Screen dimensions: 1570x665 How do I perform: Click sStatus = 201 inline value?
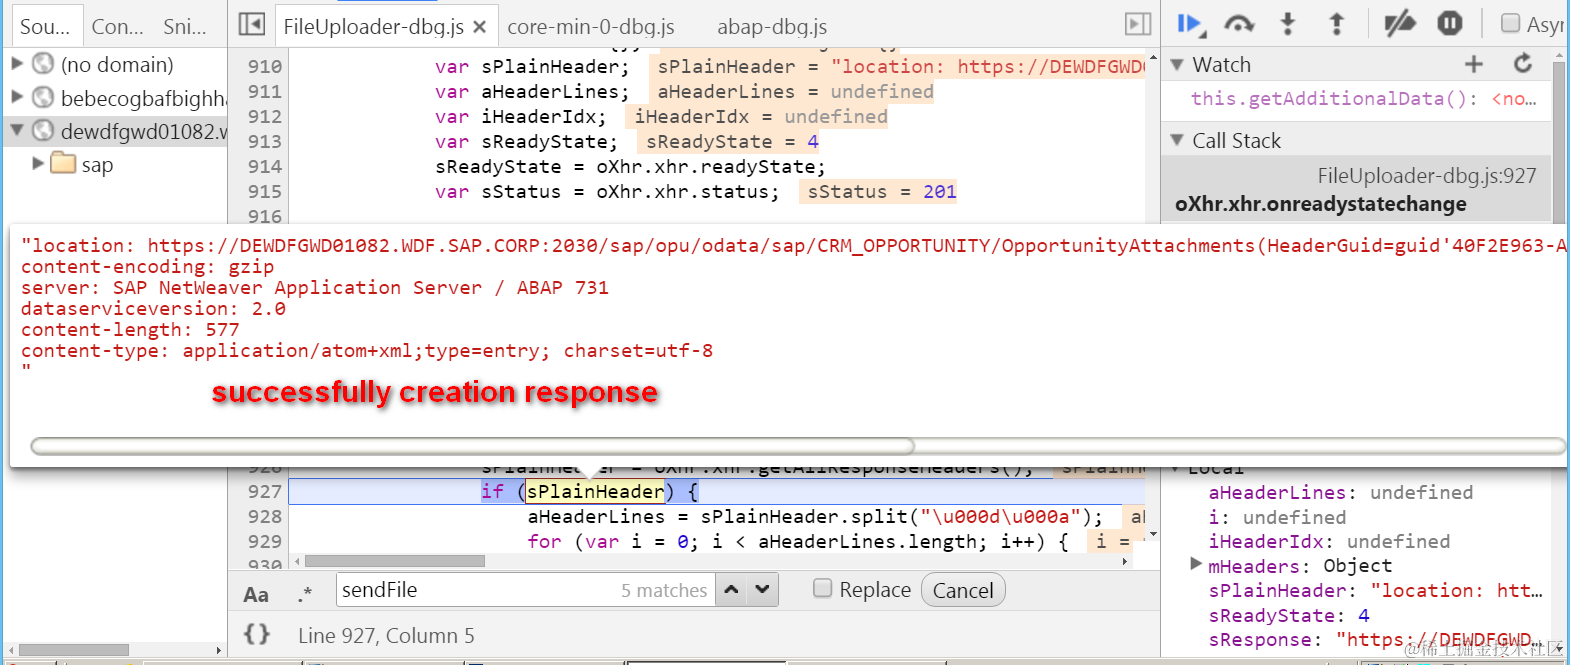pos(879,191)
